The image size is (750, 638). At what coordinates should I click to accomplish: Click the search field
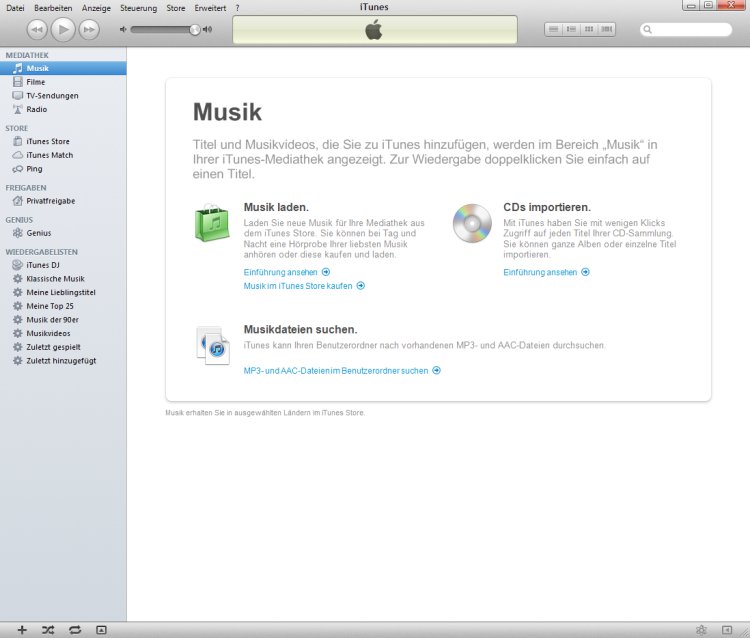tap(686, 30)
